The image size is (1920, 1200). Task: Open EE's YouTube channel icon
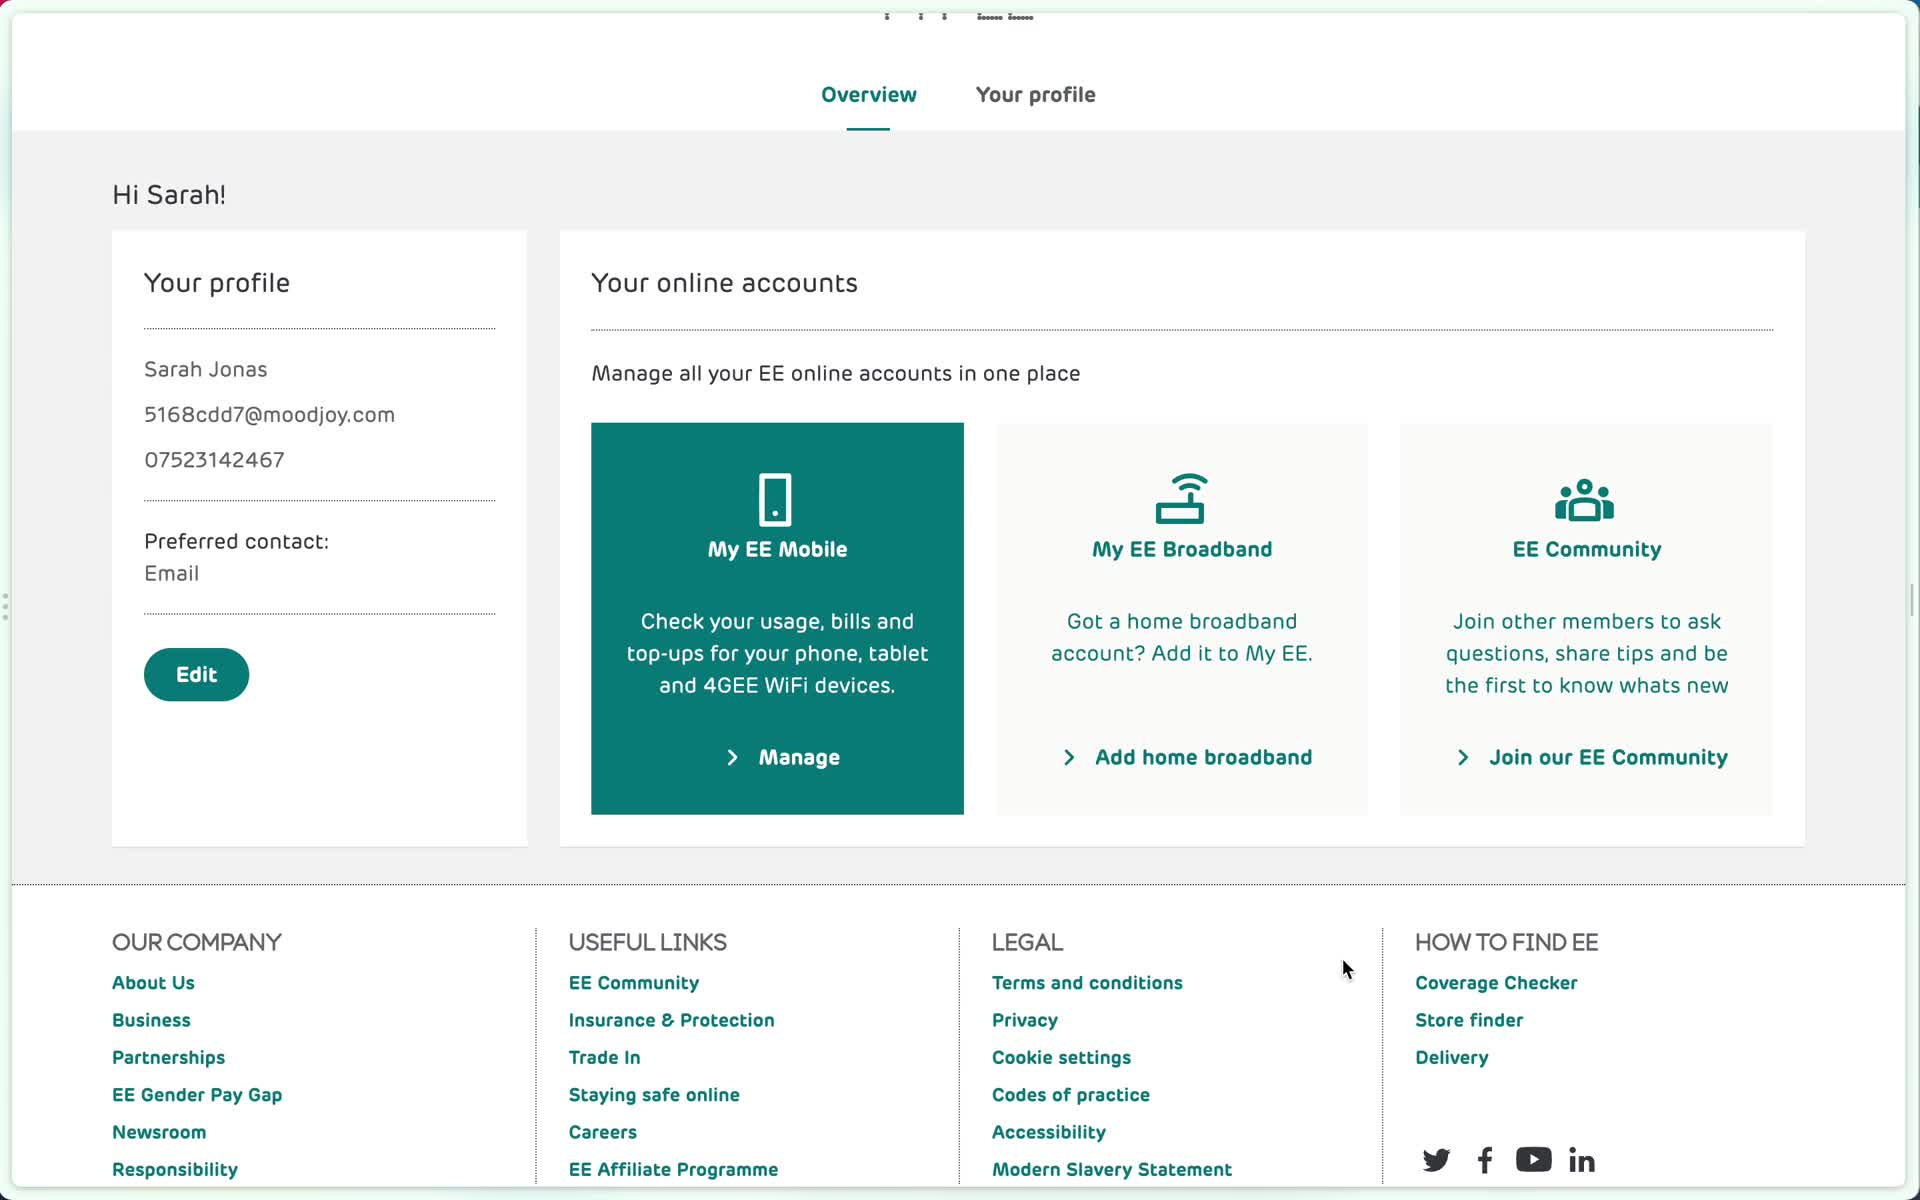[1533, 1160]
